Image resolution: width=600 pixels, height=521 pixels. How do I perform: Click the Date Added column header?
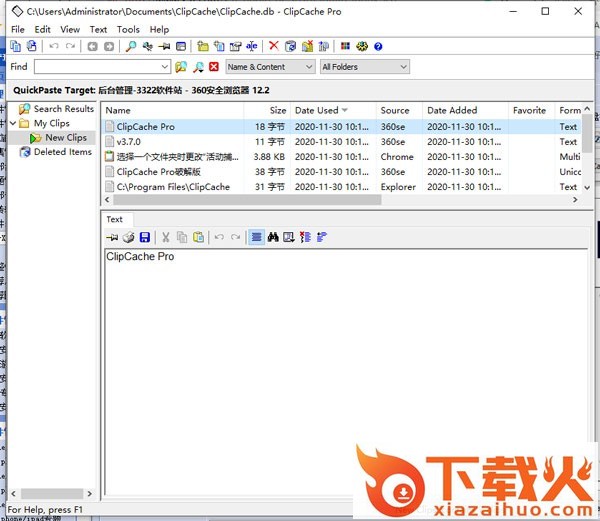[x=465, y=111]
